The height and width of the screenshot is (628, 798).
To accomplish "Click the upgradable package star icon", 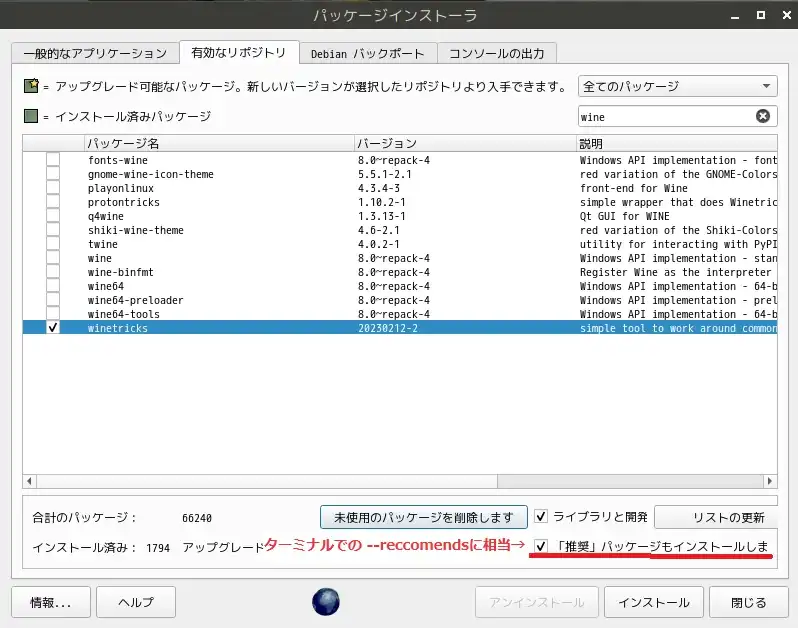I will [x=31, y=87].
